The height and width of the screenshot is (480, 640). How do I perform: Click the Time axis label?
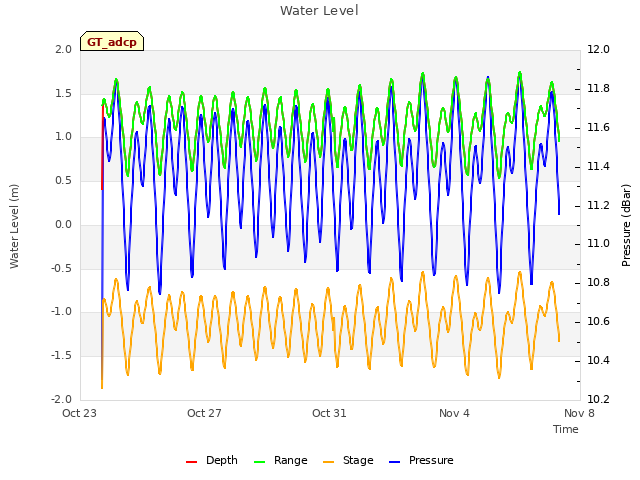pos(566,429)
